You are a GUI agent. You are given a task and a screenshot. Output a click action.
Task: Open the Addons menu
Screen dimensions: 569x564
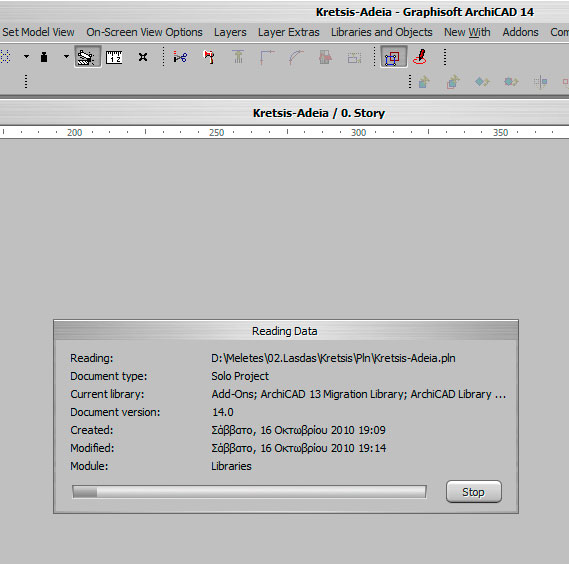click(520, 32)
